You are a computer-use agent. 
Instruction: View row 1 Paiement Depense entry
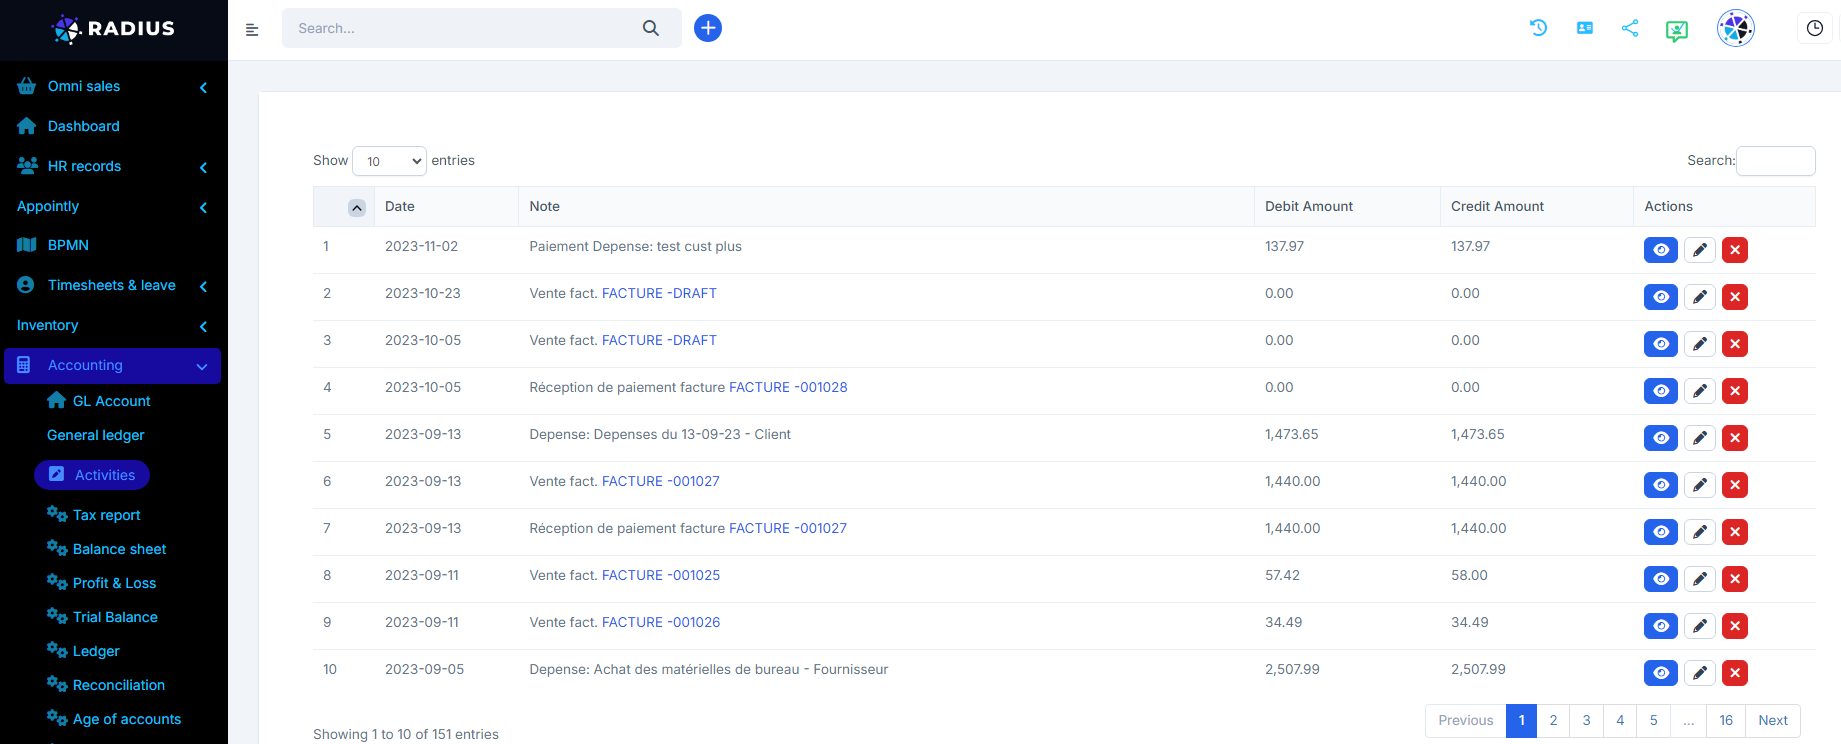(1661, 250)
